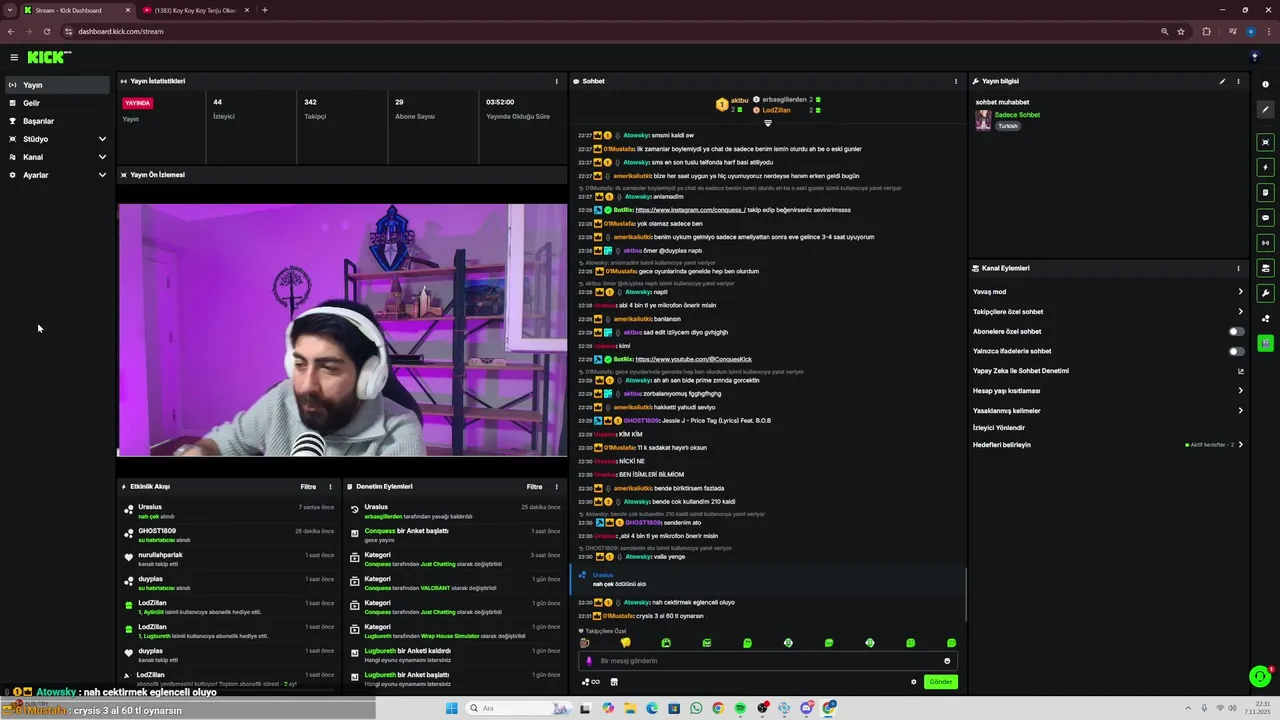Image resolution: width=1280 pixels, height=720 pixels.
Task: Open Yasaklanmış kelimeler arrow
Action: (x=1241, y=411)
